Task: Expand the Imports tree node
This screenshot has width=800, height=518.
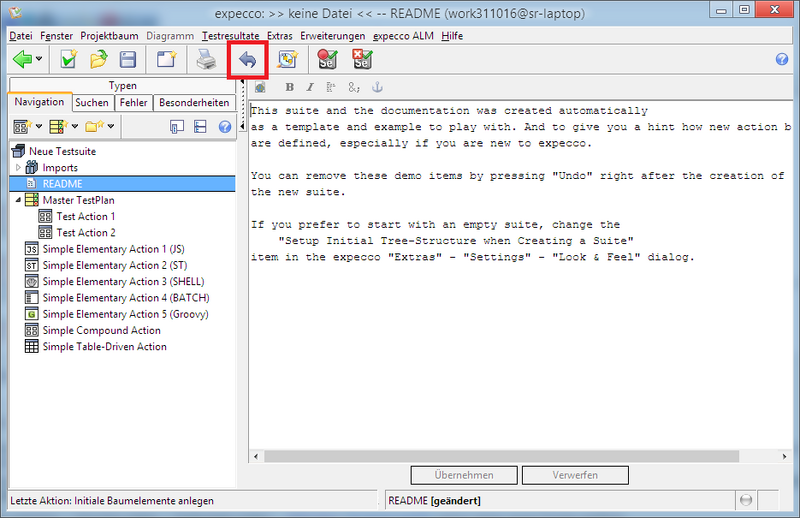Action: point(18,167)
